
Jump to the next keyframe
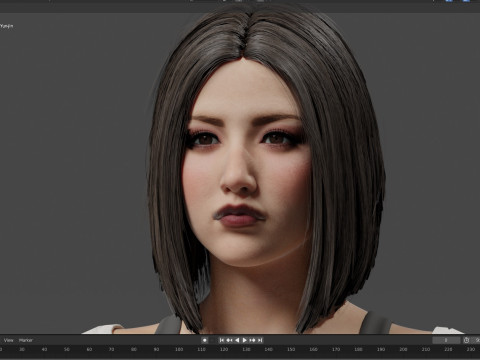tap(252, 340)
